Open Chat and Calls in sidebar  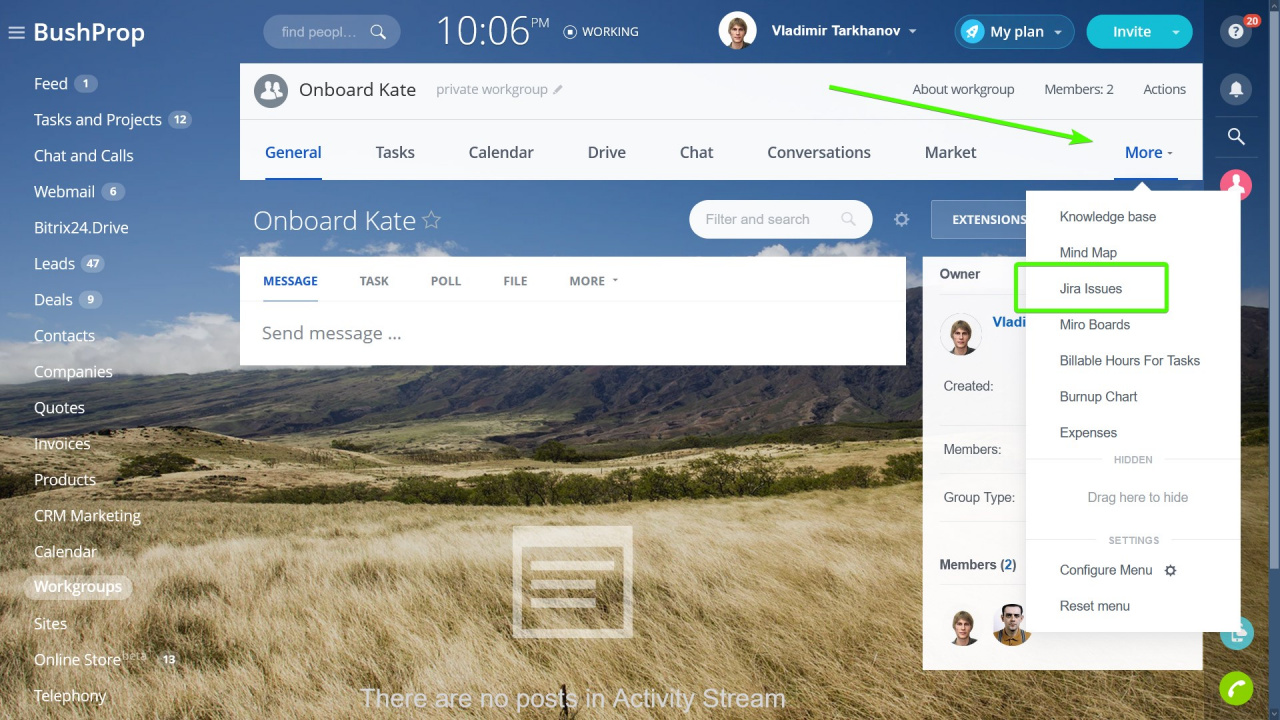point(84,156)
